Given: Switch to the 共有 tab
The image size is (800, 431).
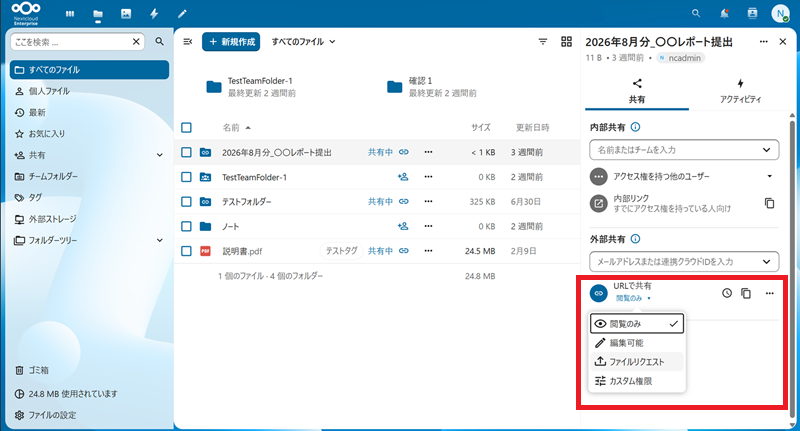Looking at the screenshot, I should pyautogui.click(x=637, y=91).
